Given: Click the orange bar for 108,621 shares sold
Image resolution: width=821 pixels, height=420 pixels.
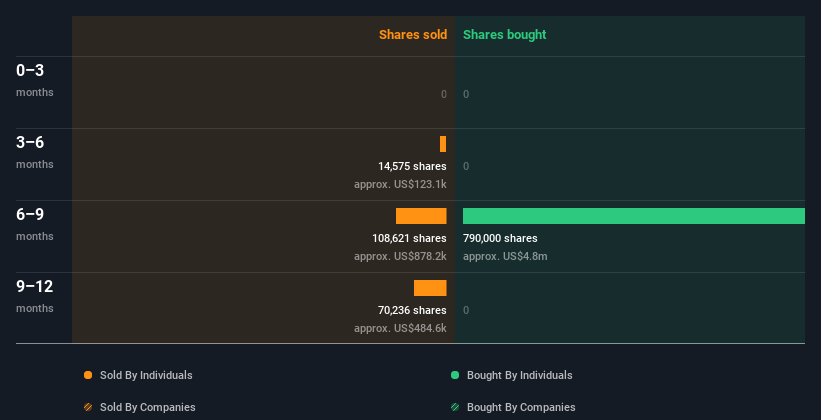Looking at the screenshot, I should (x=421, y=216).
